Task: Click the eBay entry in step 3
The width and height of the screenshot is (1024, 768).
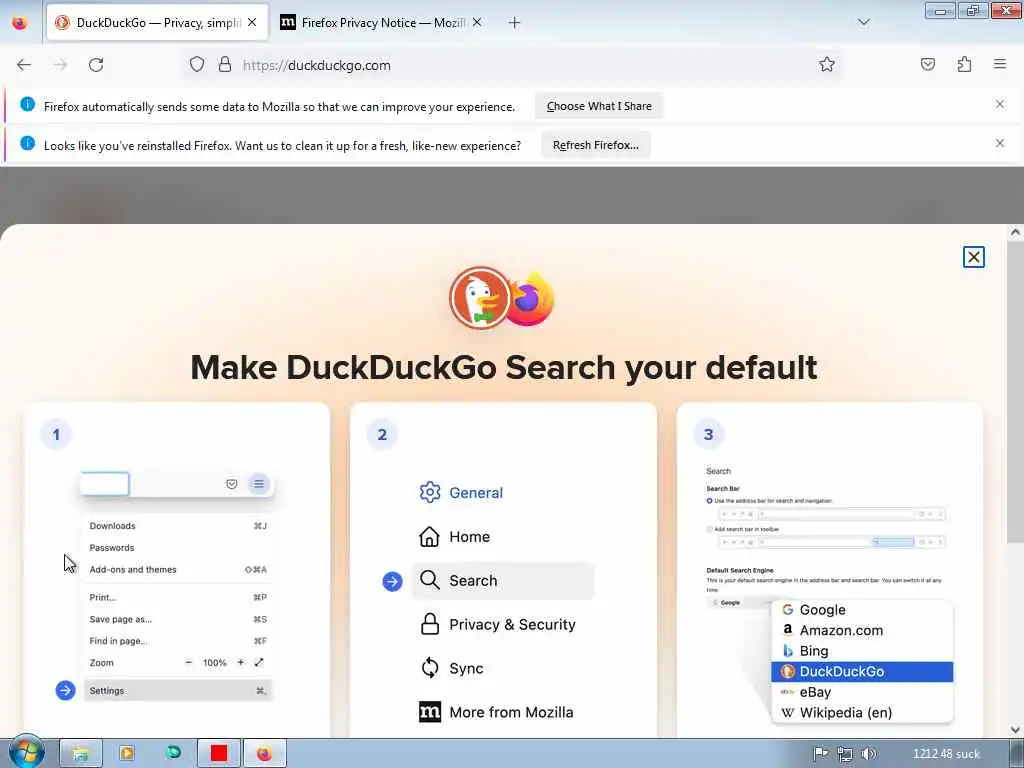Action: click(862, 692)
